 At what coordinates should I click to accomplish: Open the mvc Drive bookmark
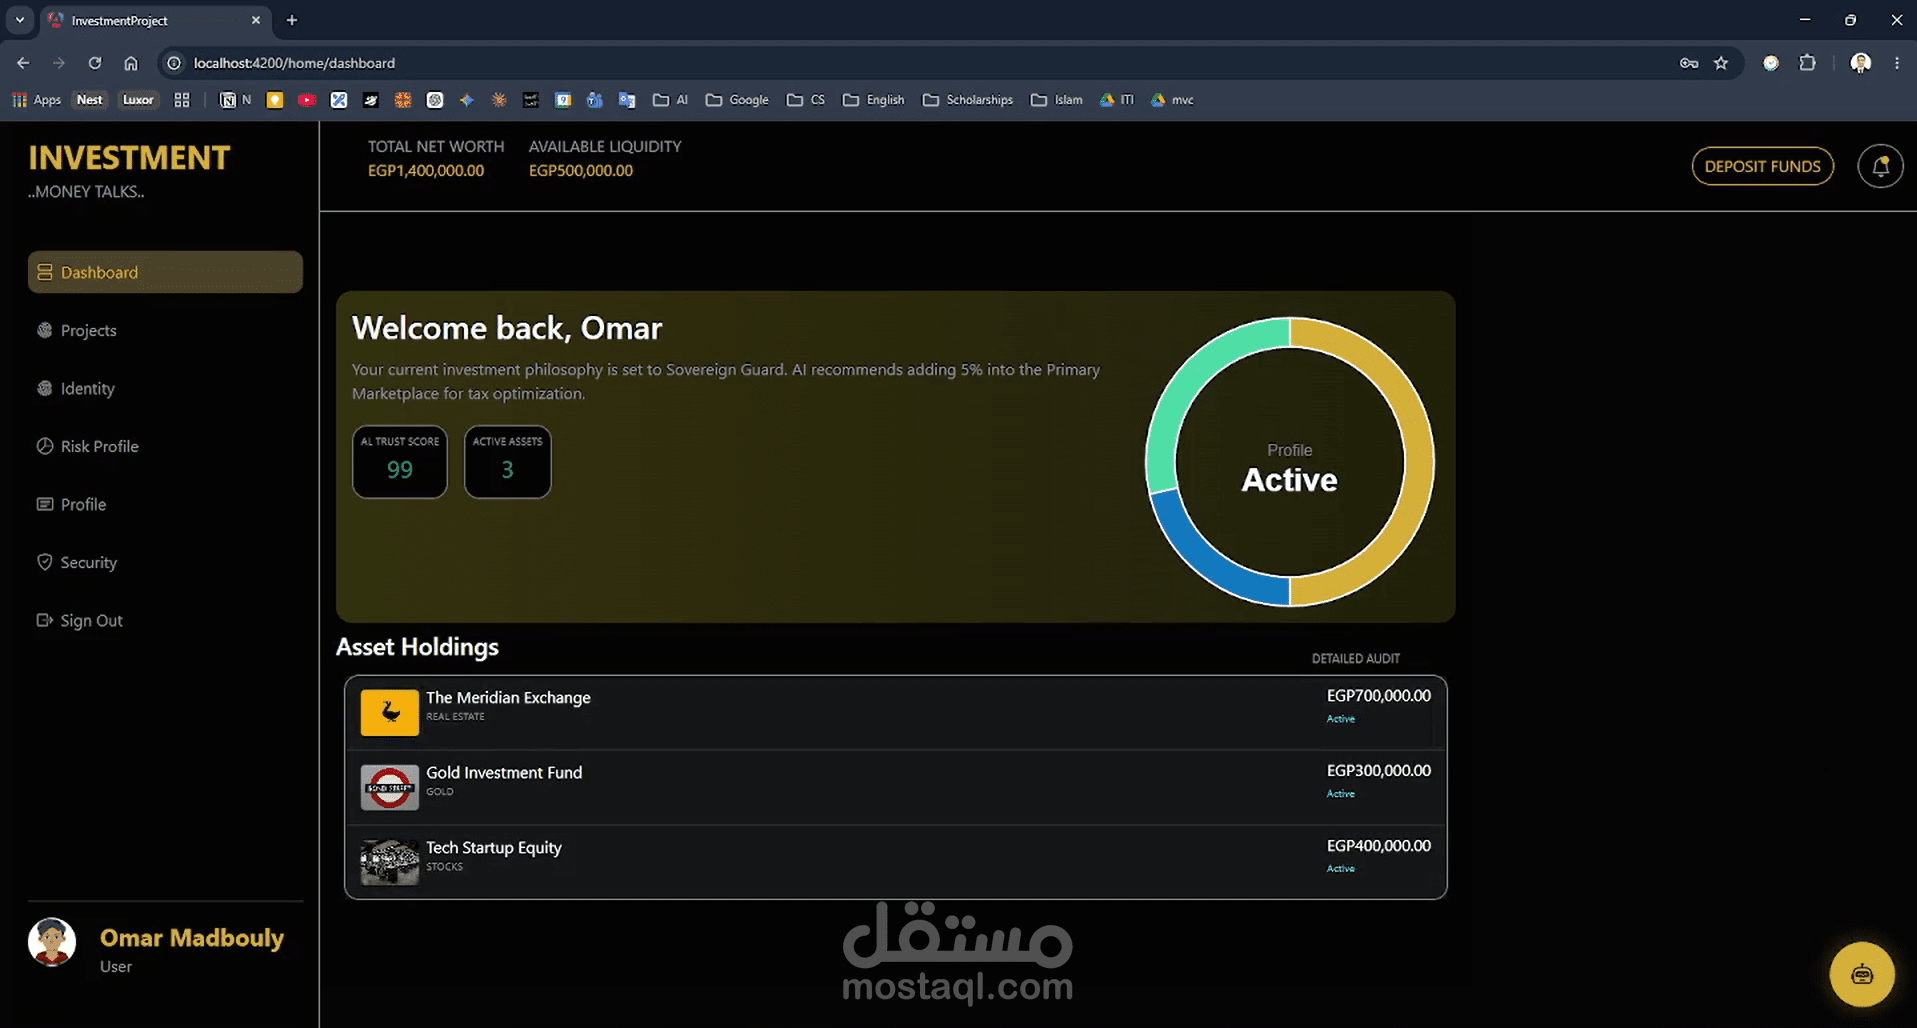1172,100
